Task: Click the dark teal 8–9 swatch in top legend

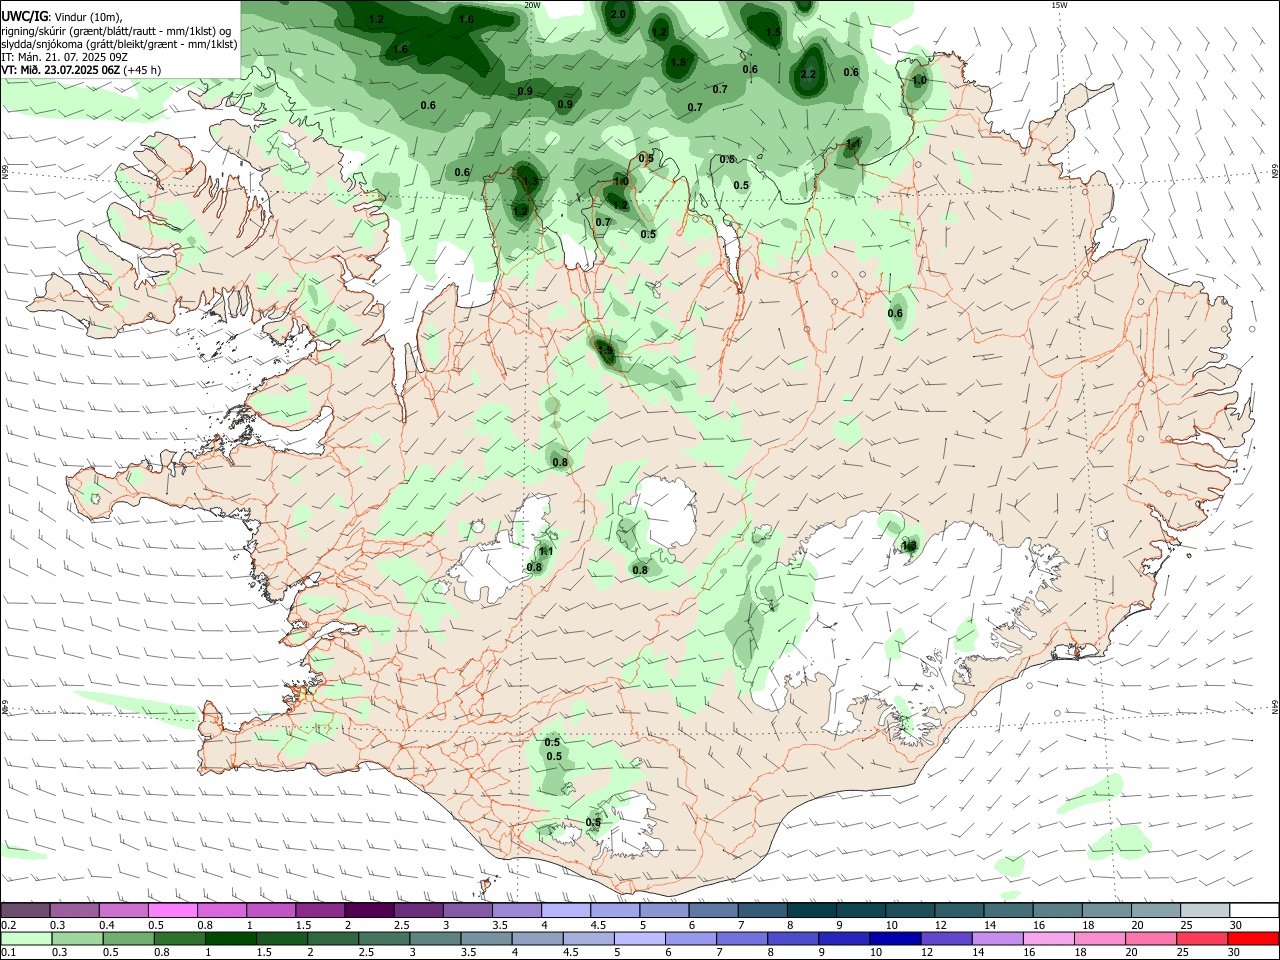Action: [x=811, y=911]
